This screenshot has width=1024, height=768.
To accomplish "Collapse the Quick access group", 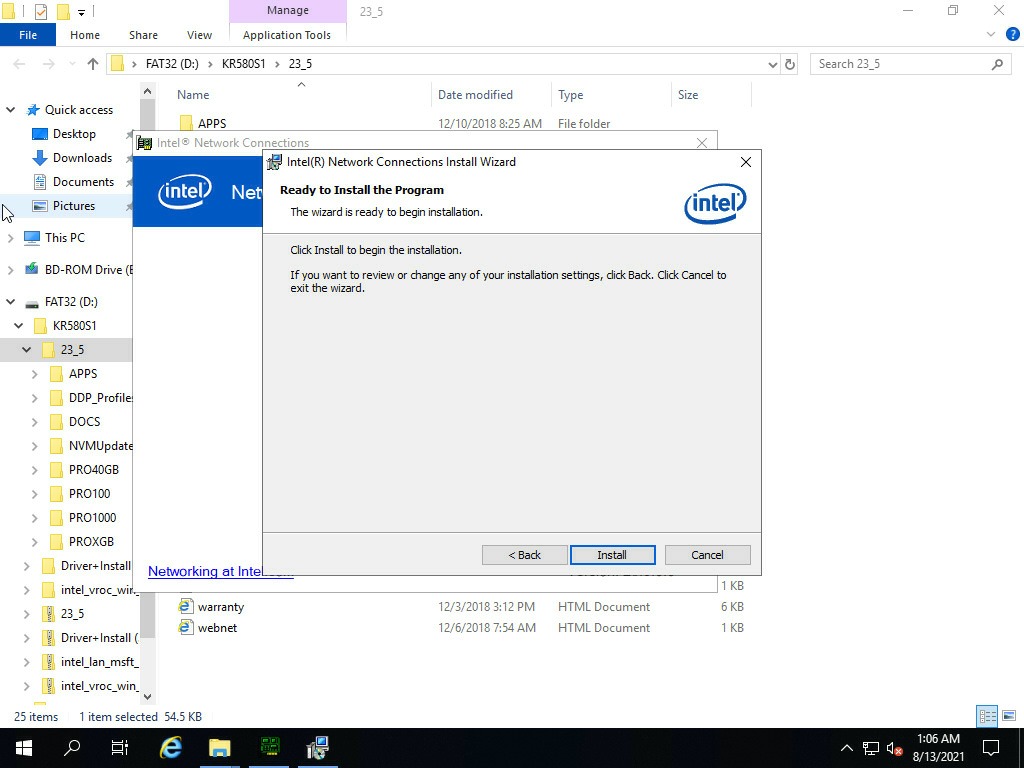I will (x=10, y=110).
